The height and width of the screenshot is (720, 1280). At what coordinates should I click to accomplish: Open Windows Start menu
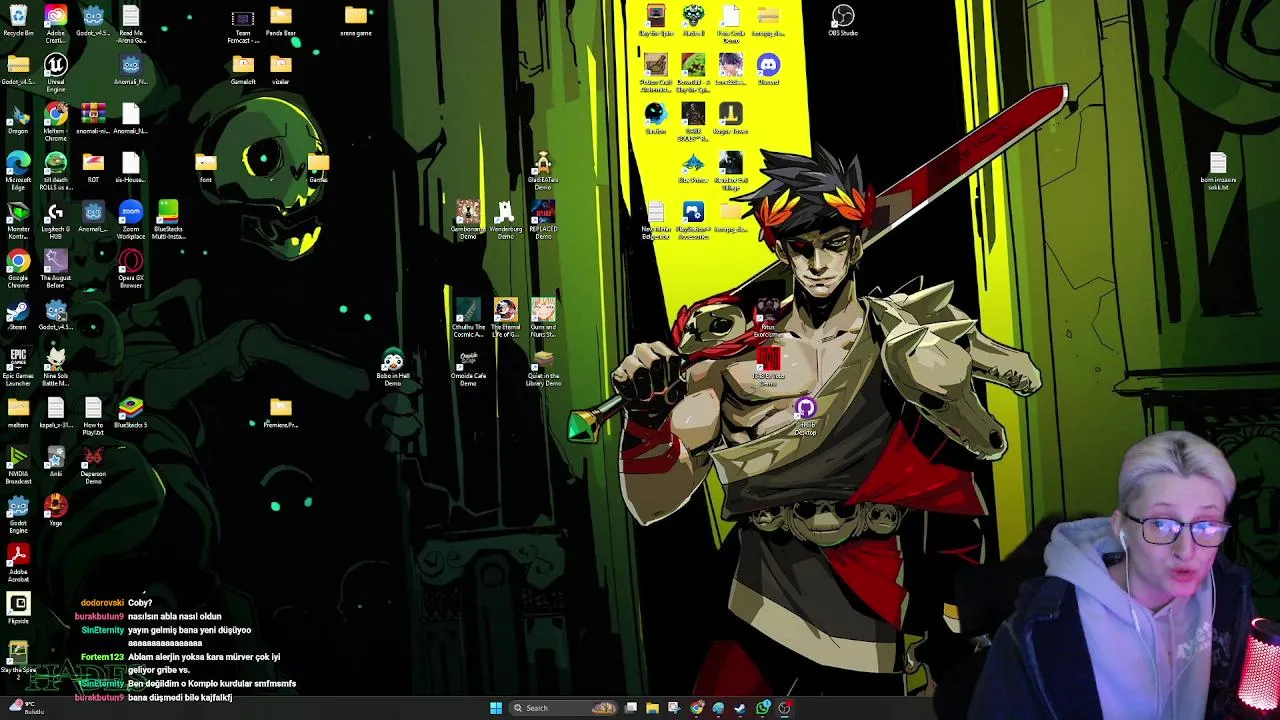496,708
